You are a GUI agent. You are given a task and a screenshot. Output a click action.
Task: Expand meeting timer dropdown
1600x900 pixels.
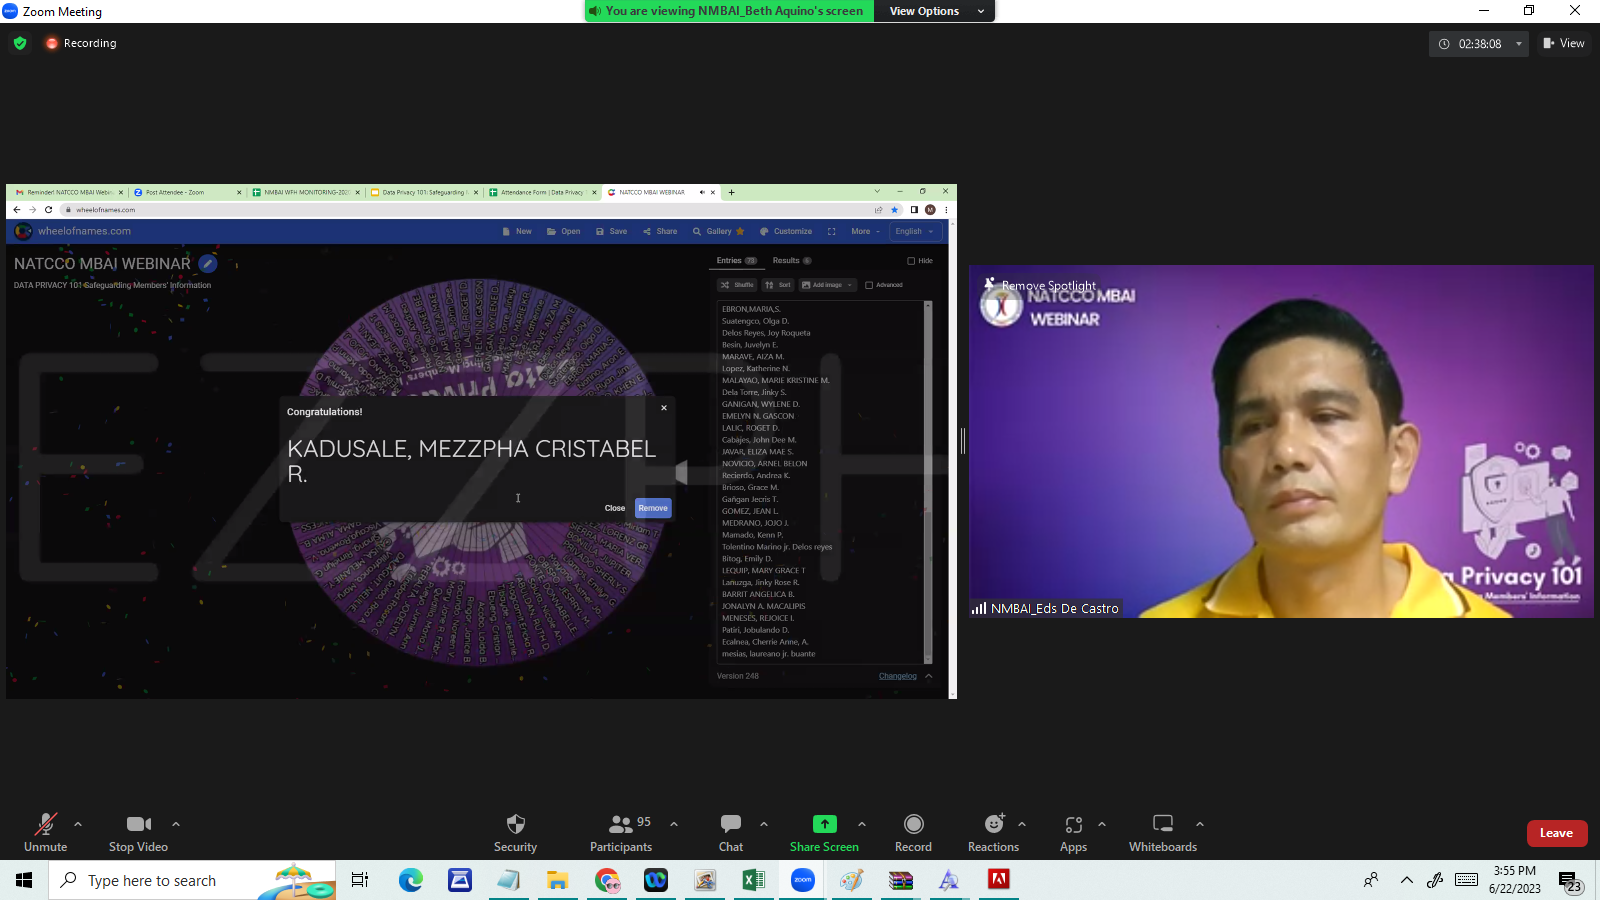point(1519,44)
